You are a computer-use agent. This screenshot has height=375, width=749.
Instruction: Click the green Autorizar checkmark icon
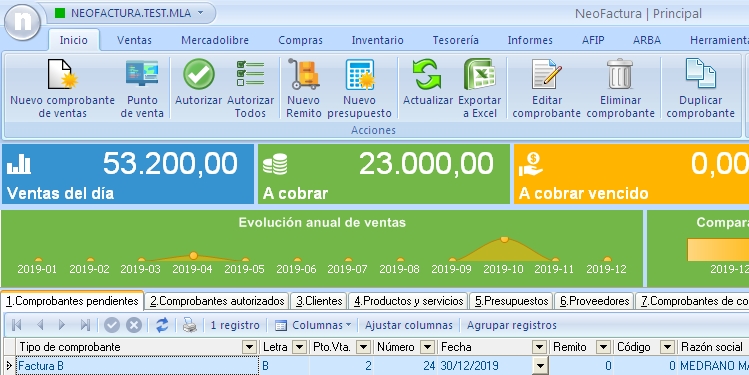point(199,74)
